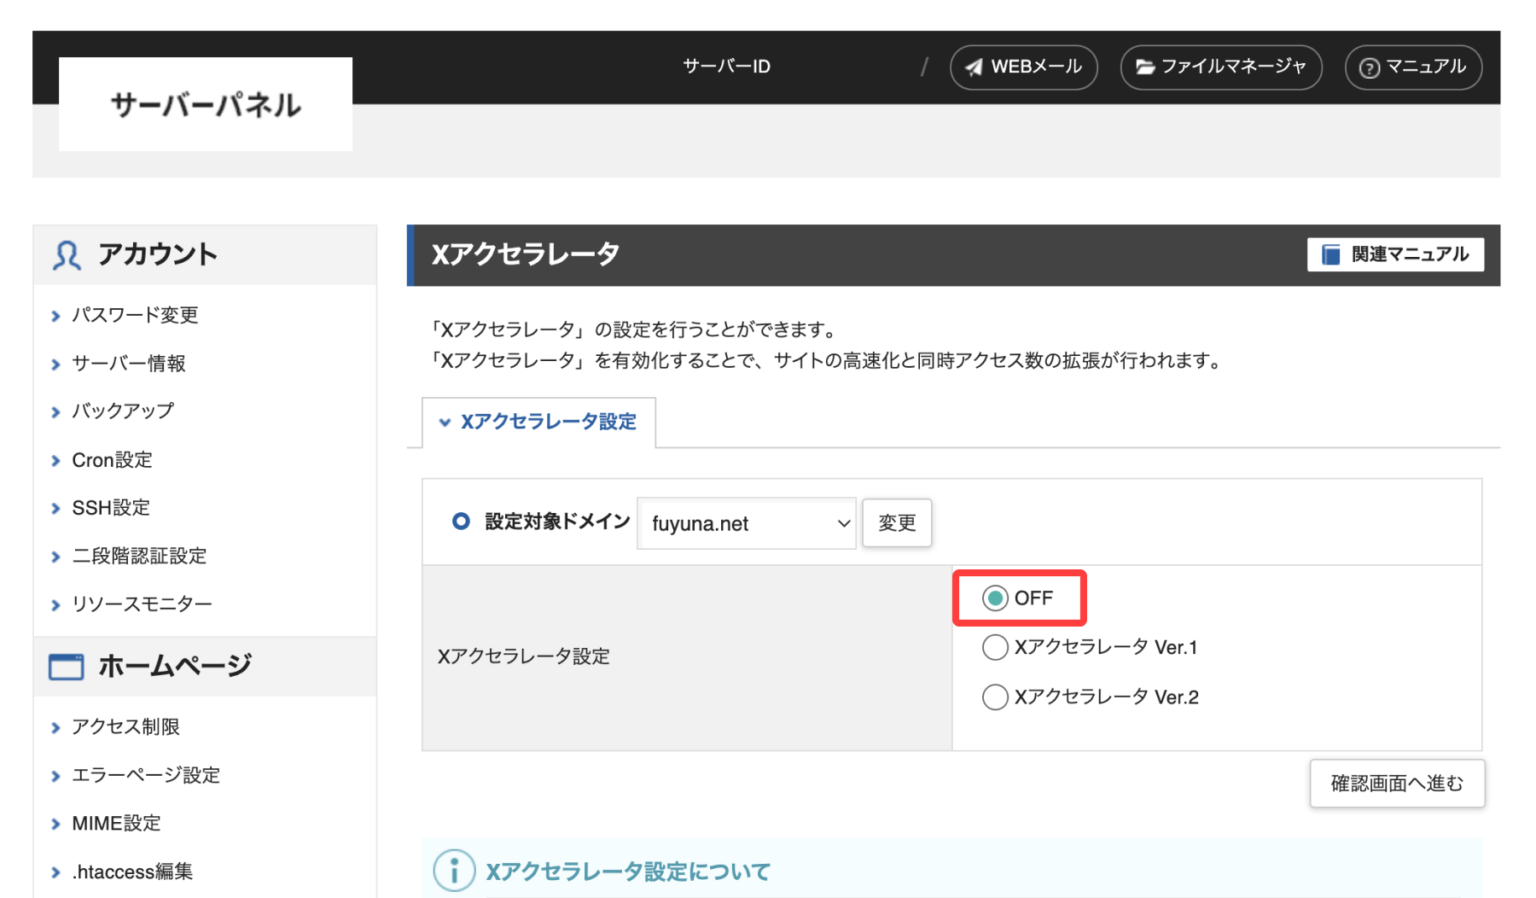The width and height of the screenshot is (1536, 898).
Task: Click the ホームページ window icon
Action: [67, 666]
